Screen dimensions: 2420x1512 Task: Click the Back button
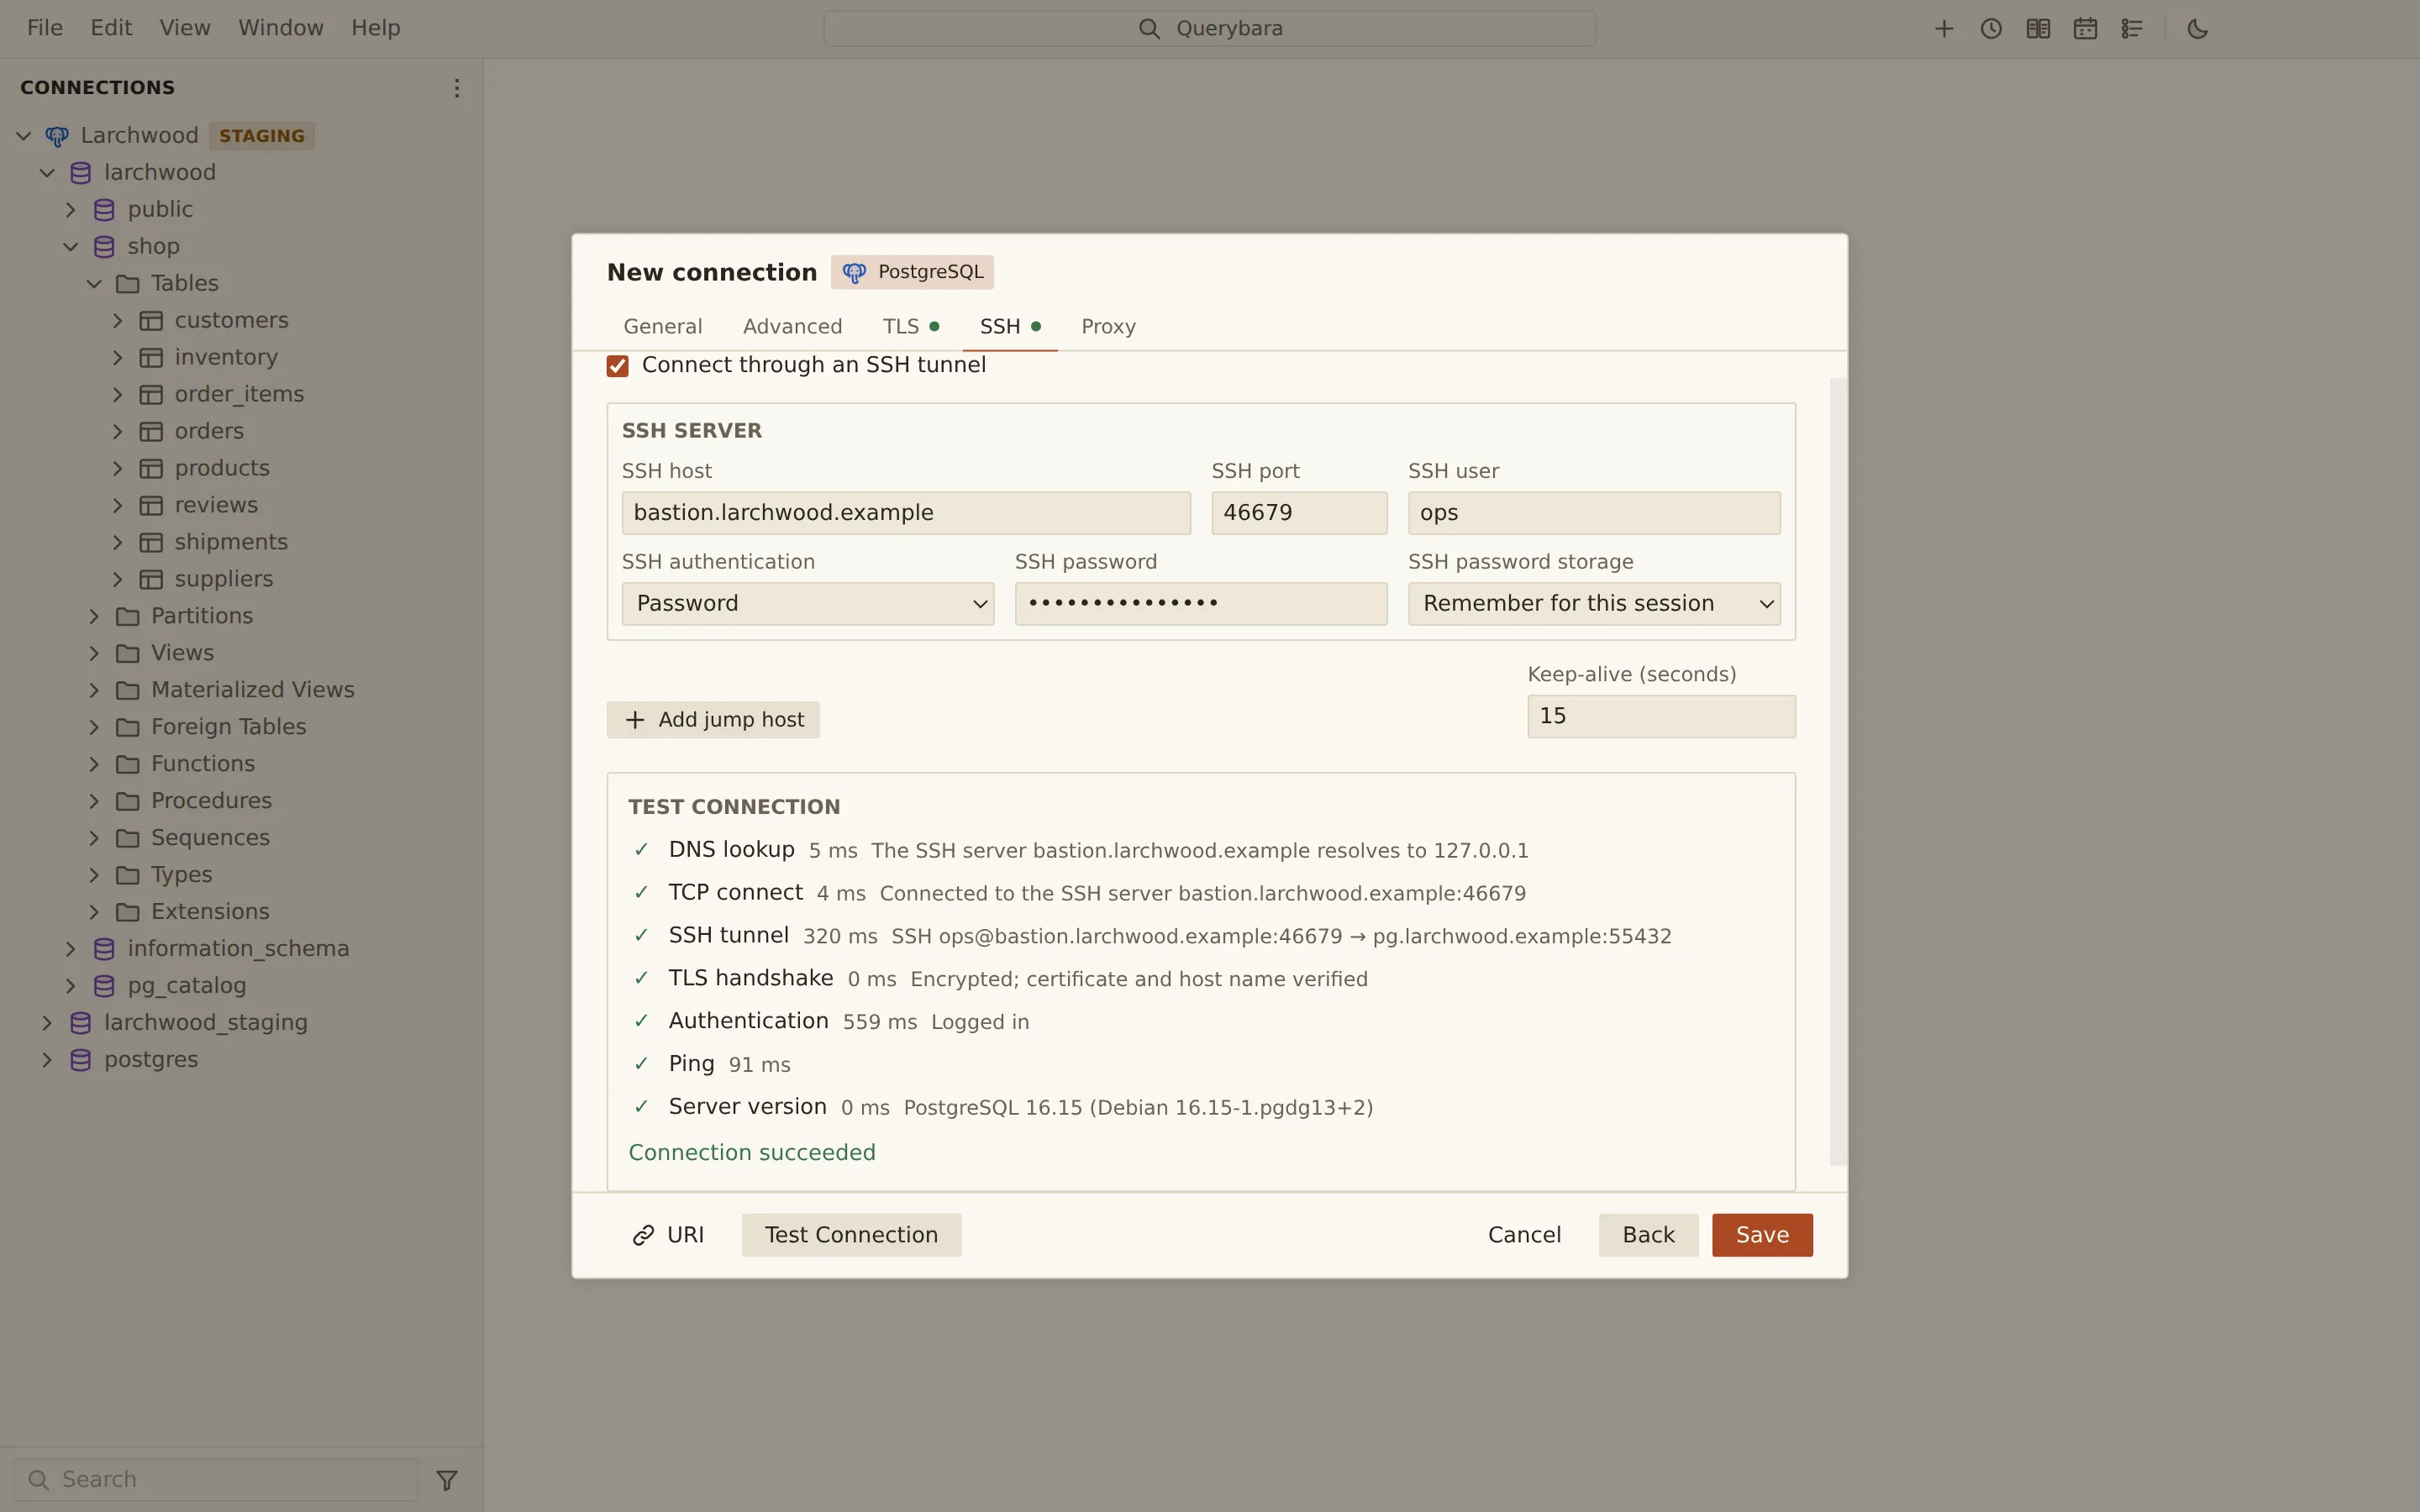1648,1235
